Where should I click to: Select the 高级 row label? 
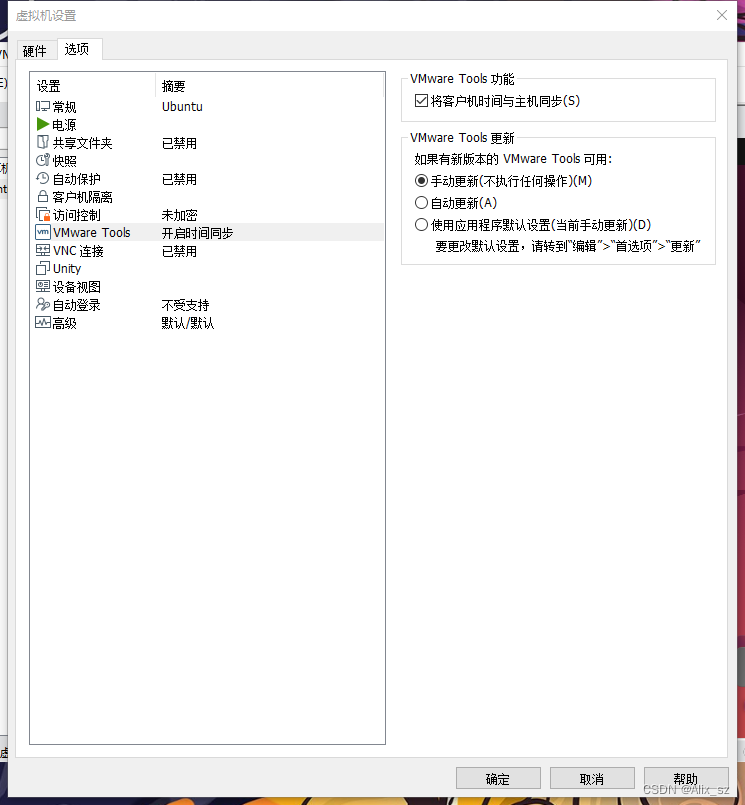(x=64, y=323)
